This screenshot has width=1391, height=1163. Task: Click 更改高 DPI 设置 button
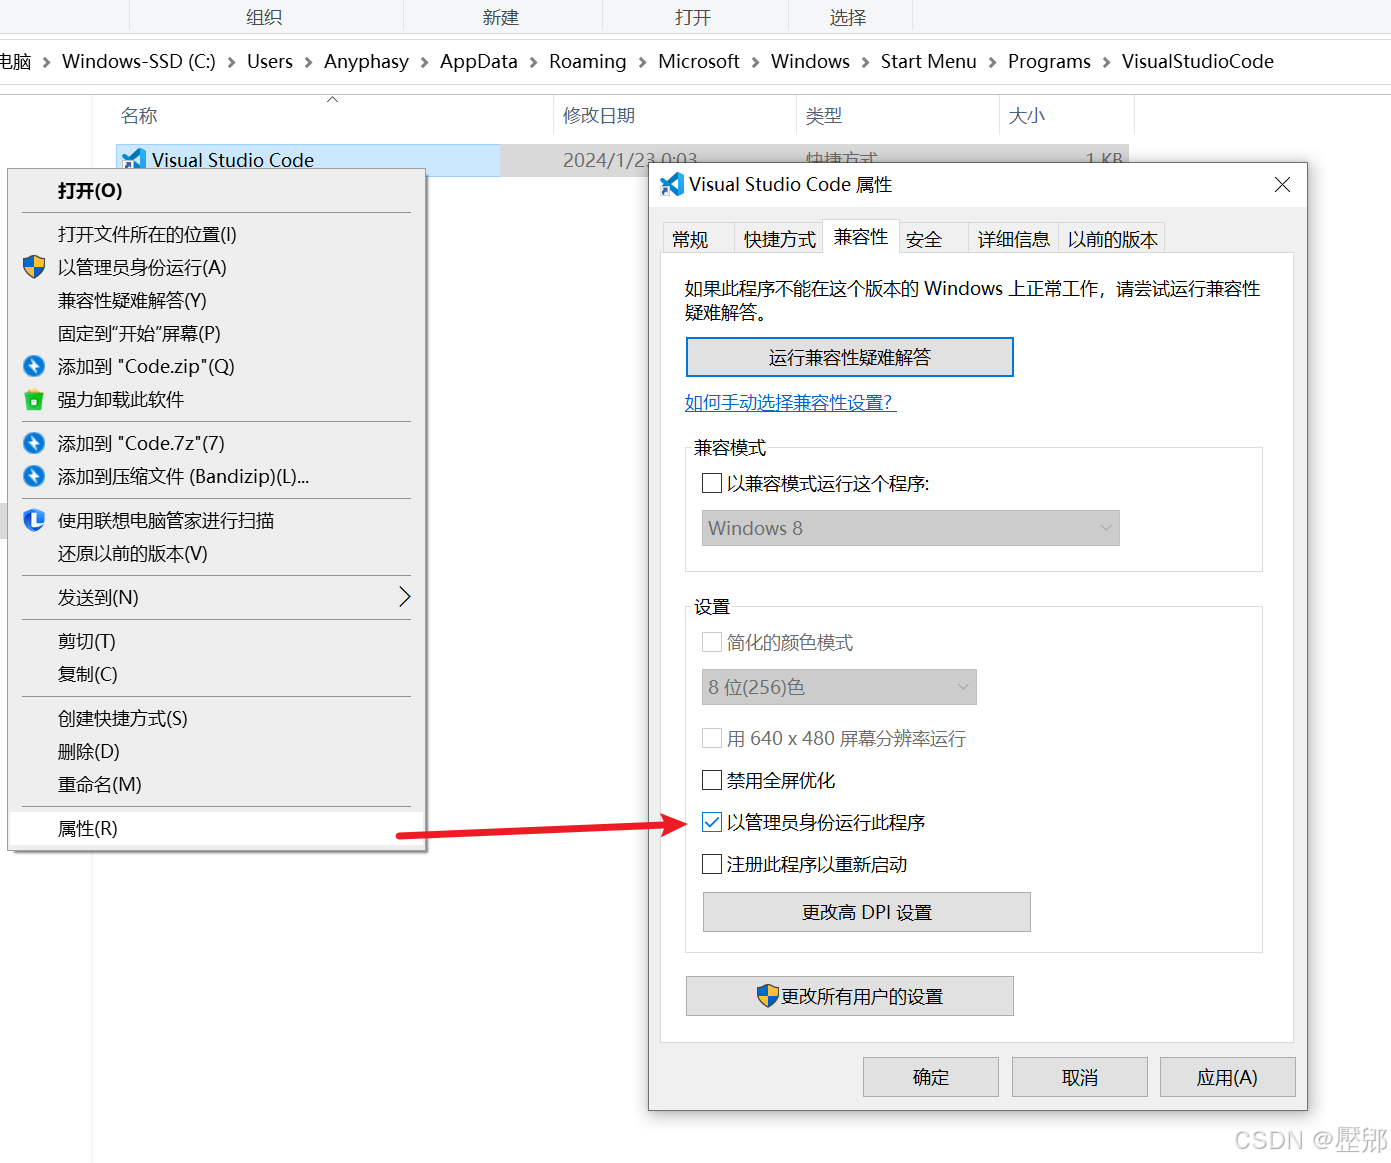point(866,912)
